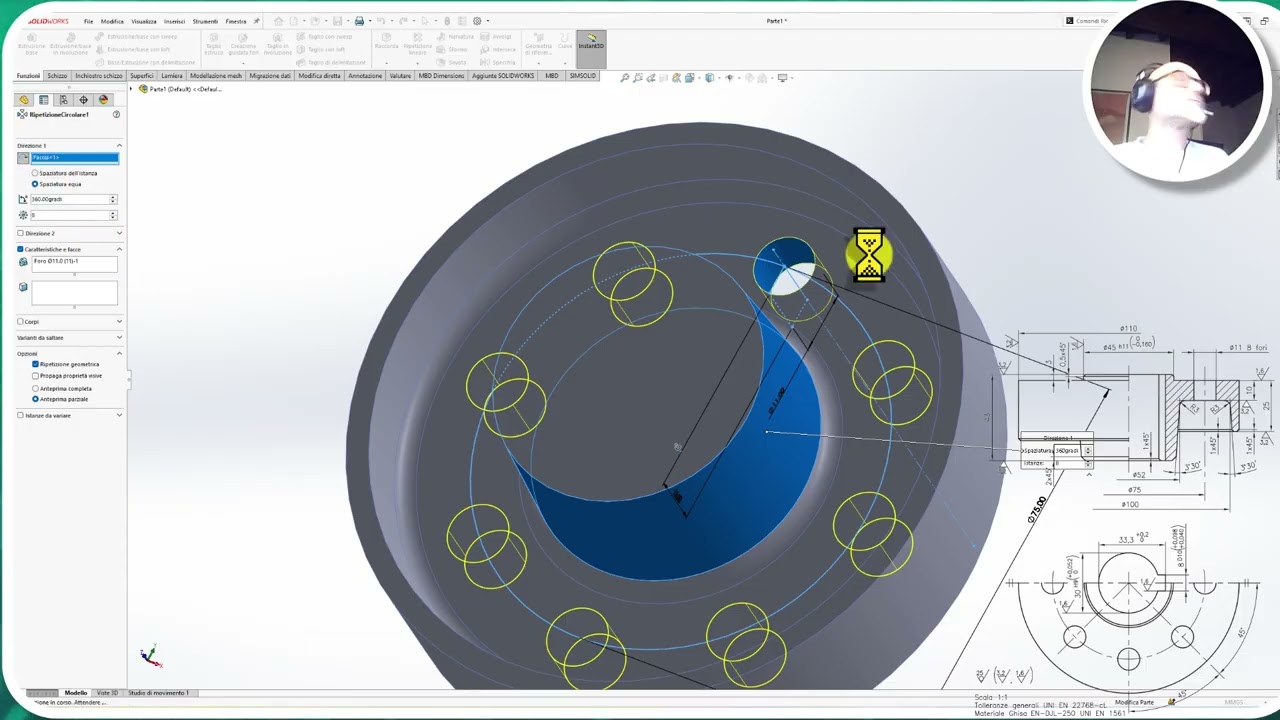
Task: Expand the Parte1 tree node arrow
Action: coord(131,89)
